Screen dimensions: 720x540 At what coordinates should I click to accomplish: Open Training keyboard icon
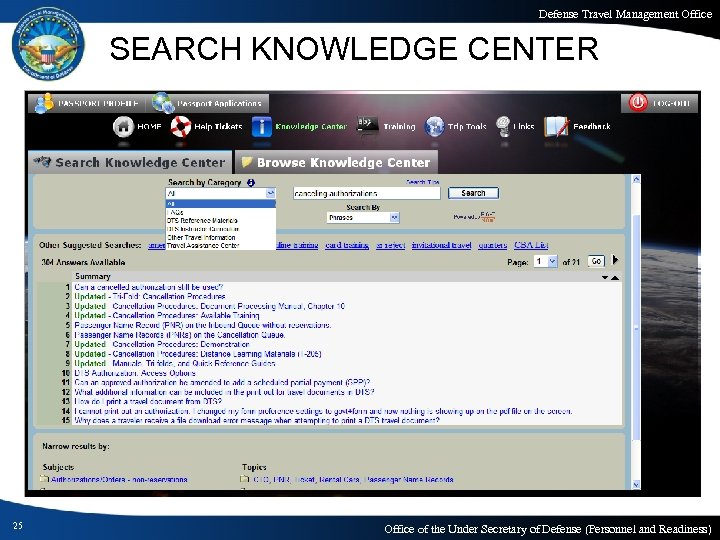coord(368,125)
